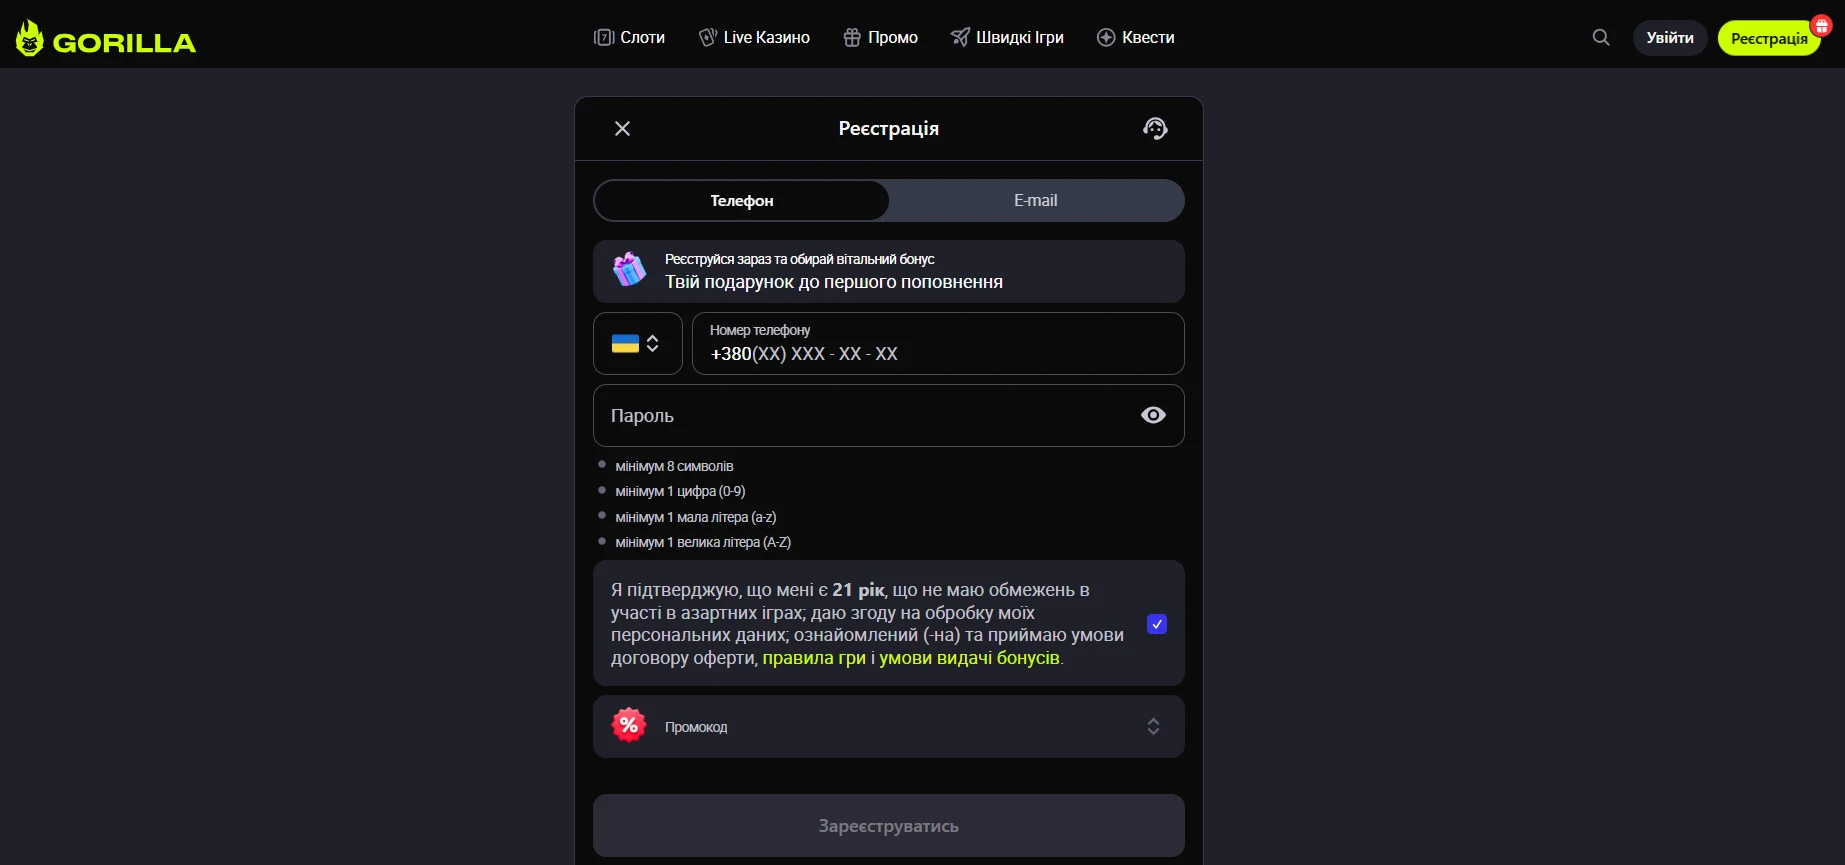Click the Увійти button

pyautogui.click(x=1670, y=38)
